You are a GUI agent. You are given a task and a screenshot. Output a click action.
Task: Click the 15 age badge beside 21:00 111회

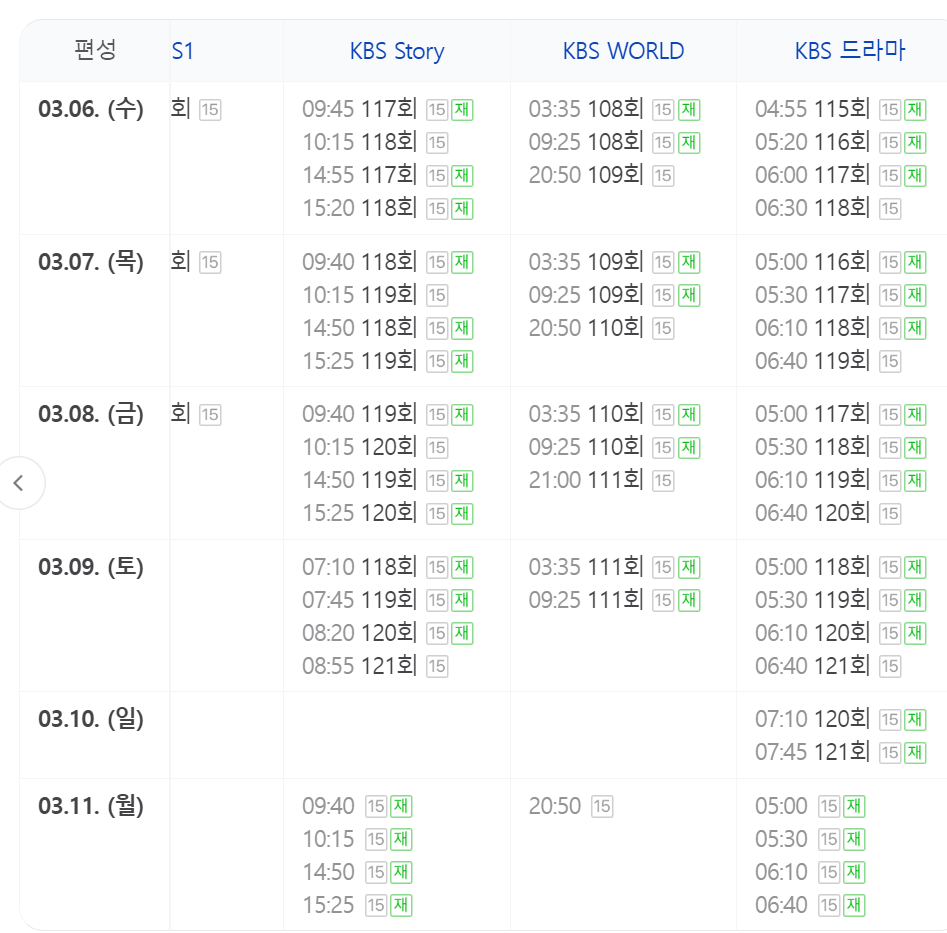point(663,481)
